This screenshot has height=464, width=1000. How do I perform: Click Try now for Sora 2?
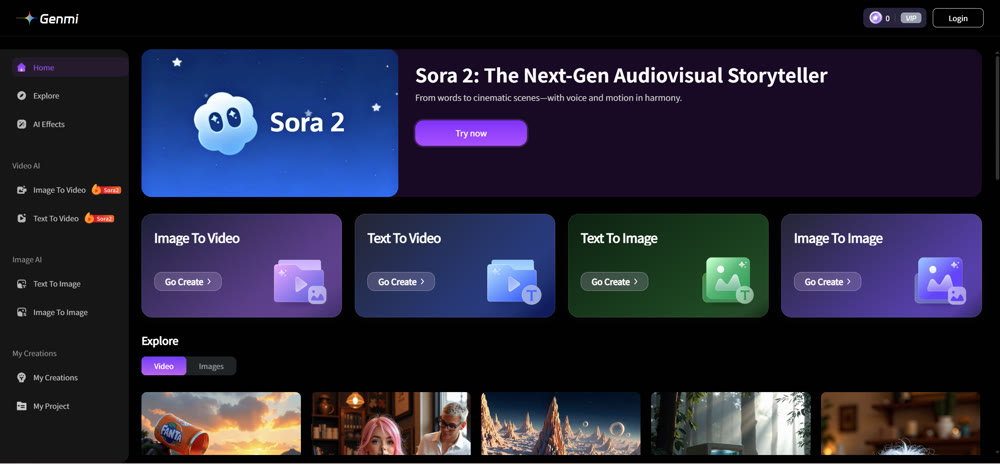click(x=471, y=133)
